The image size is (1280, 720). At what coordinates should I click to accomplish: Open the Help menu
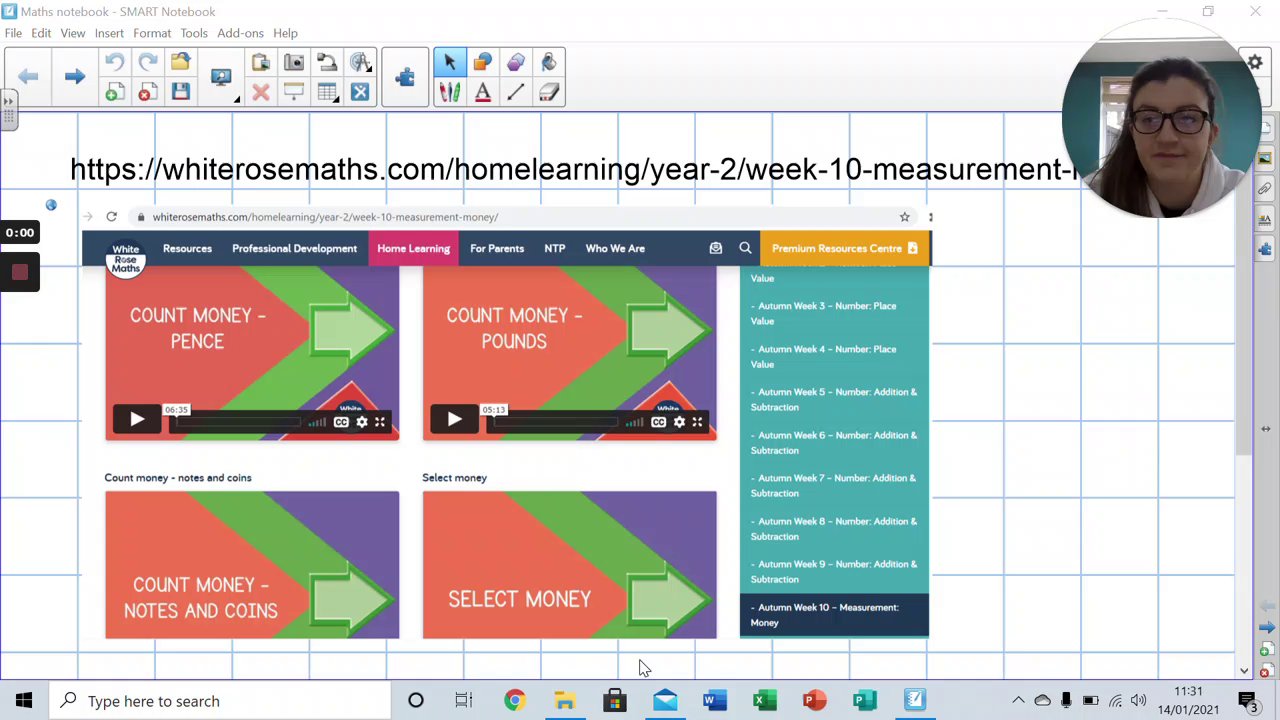[x=285, y=33]
